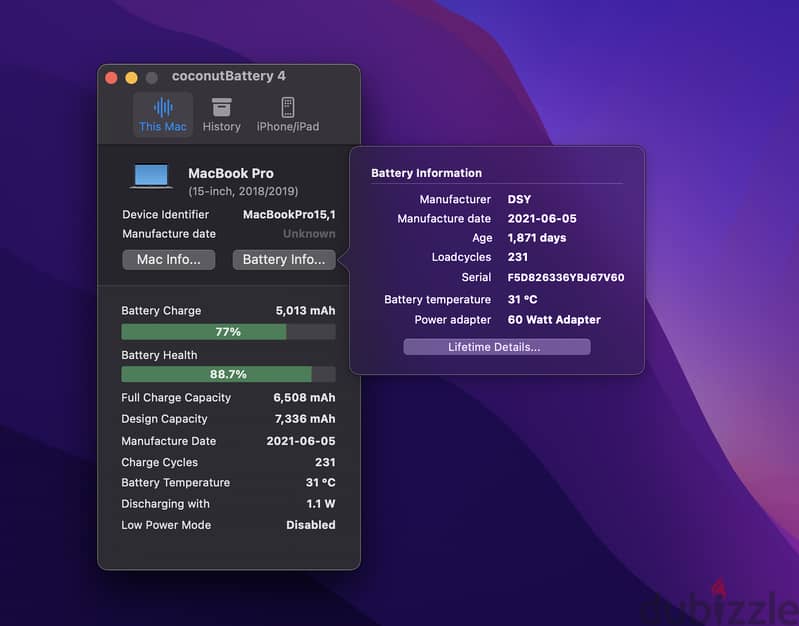This screenshot has width=799, height=626.
Task: Switch to the iPhone/iPad tab label
Action: [288, 126]
